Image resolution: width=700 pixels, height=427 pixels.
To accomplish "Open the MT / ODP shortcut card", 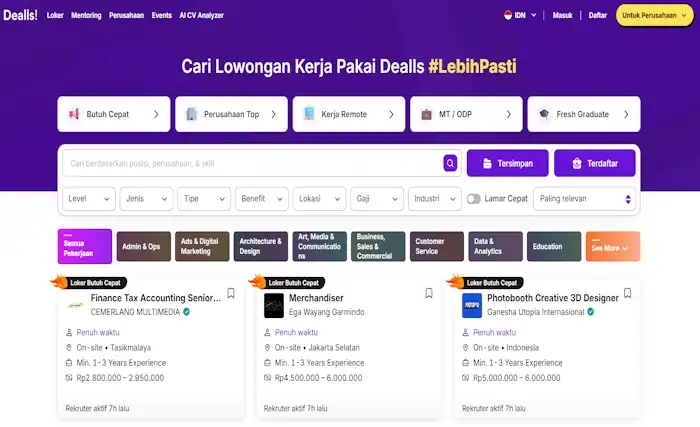I will 466,114.
